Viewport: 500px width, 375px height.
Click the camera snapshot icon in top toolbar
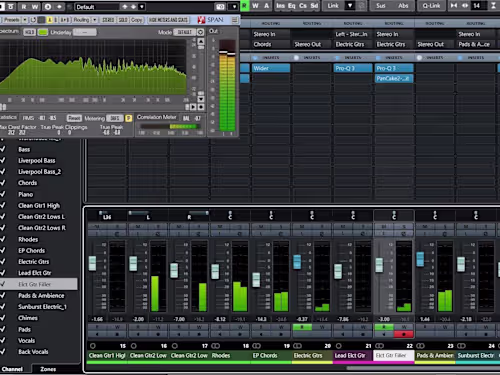(x=220, y=6)
